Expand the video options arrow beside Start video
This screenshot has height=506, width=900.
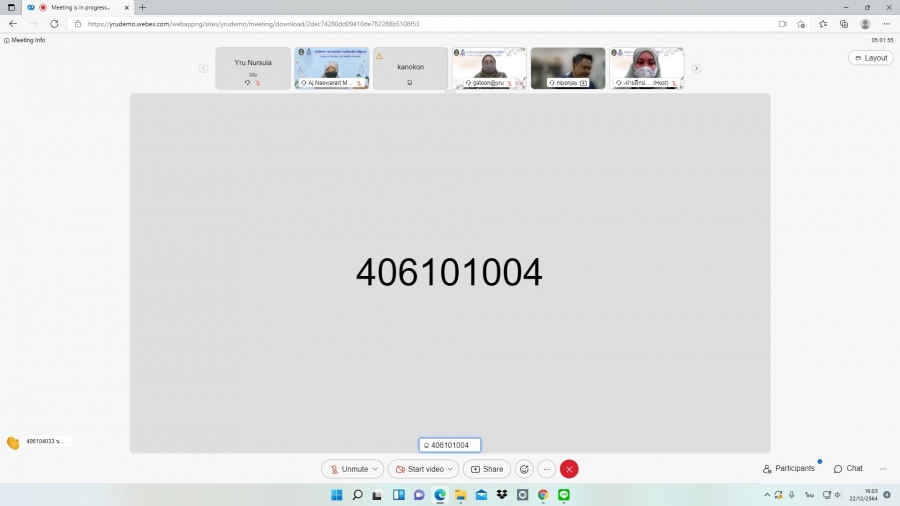[451, 469]
